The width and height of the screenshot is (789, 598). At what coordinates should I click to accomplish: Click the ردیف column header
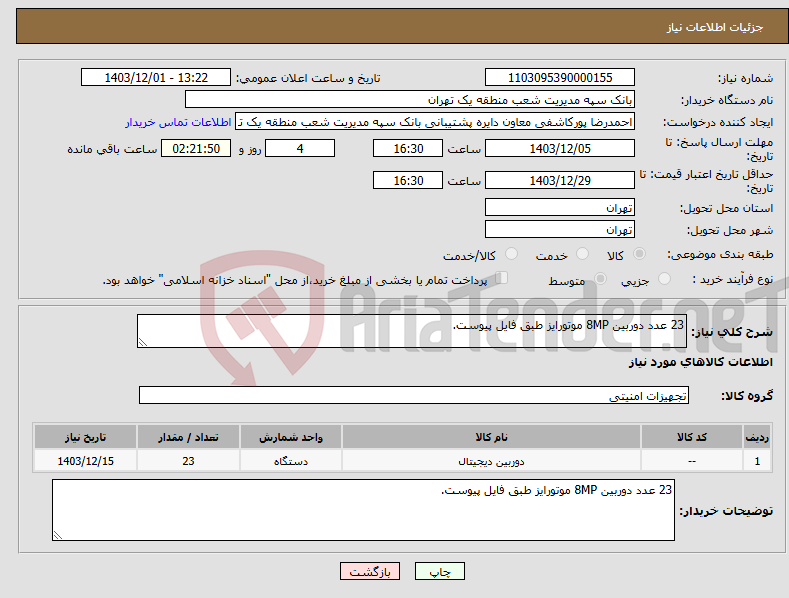point(757,437)
